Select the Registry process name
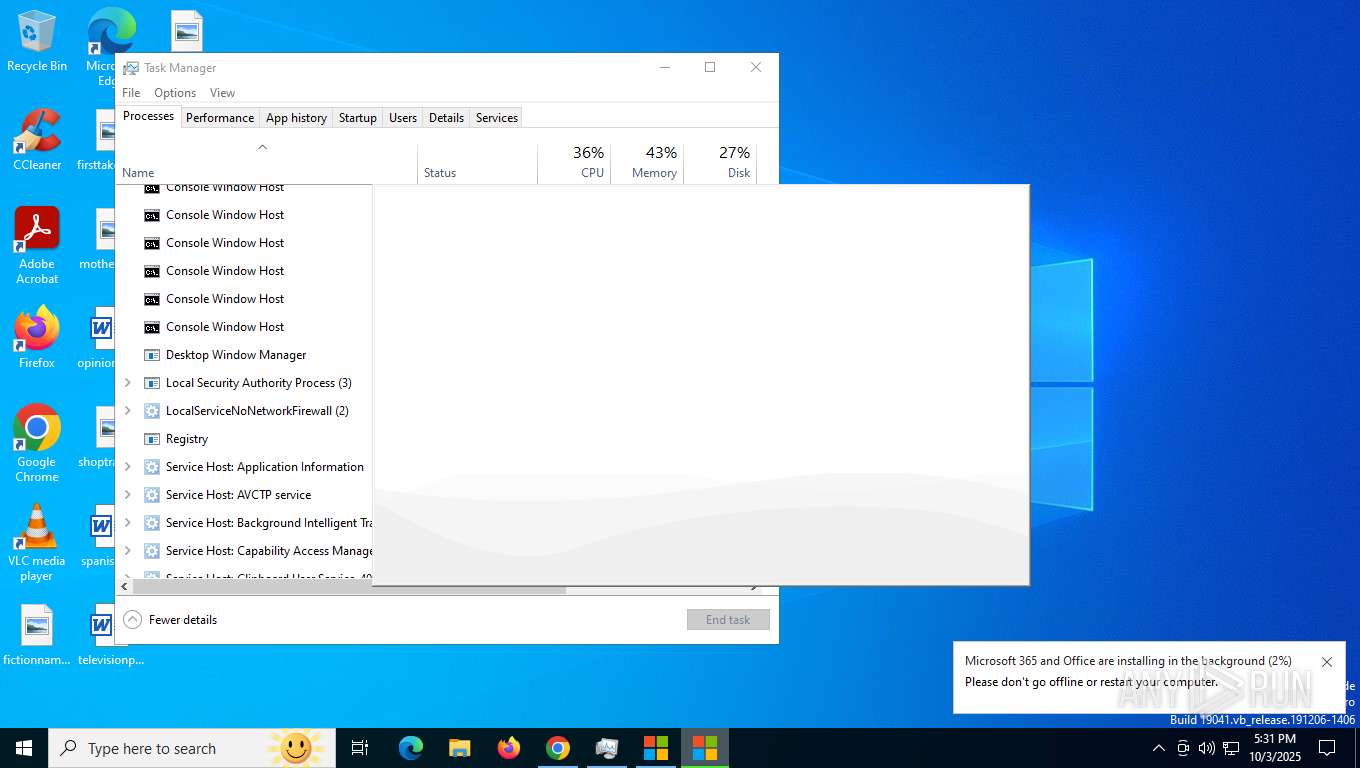 [187, 439]
